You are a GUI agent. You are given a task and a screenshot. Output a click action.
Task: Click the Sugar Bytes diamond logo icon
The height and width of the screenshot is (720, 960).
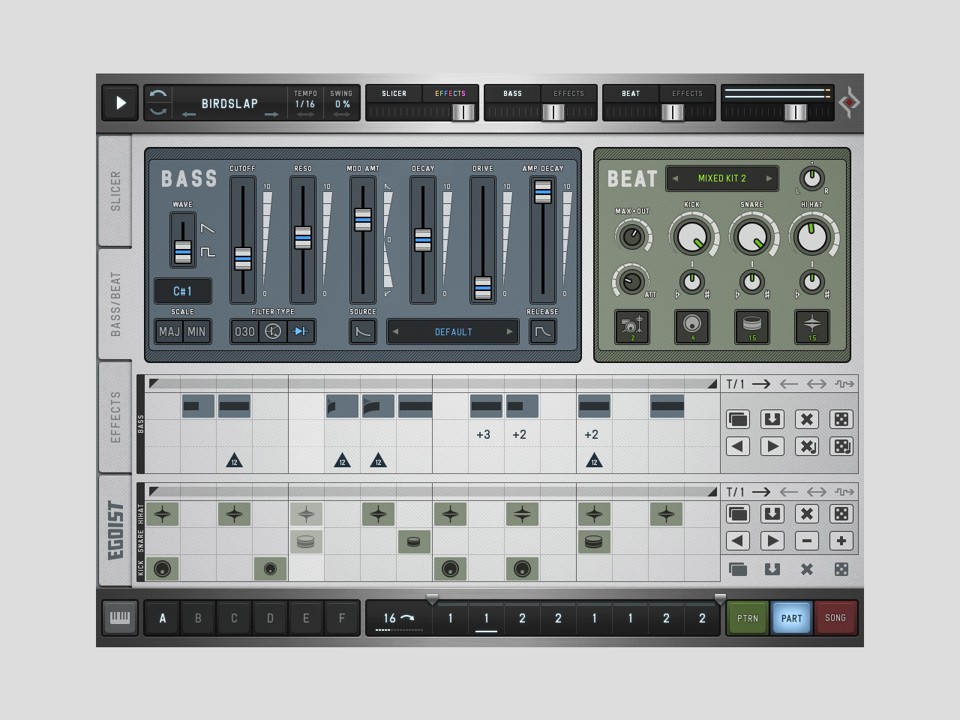coord(849,103)
